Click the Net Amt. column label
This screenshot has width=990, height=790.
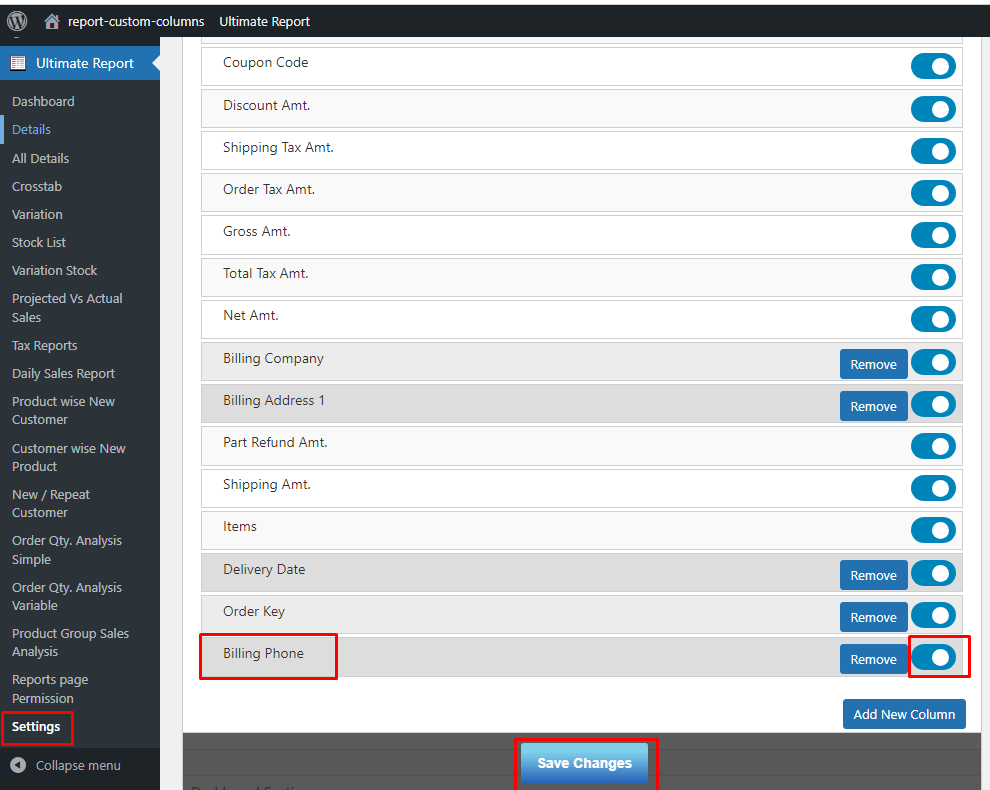tap(251, 315)
